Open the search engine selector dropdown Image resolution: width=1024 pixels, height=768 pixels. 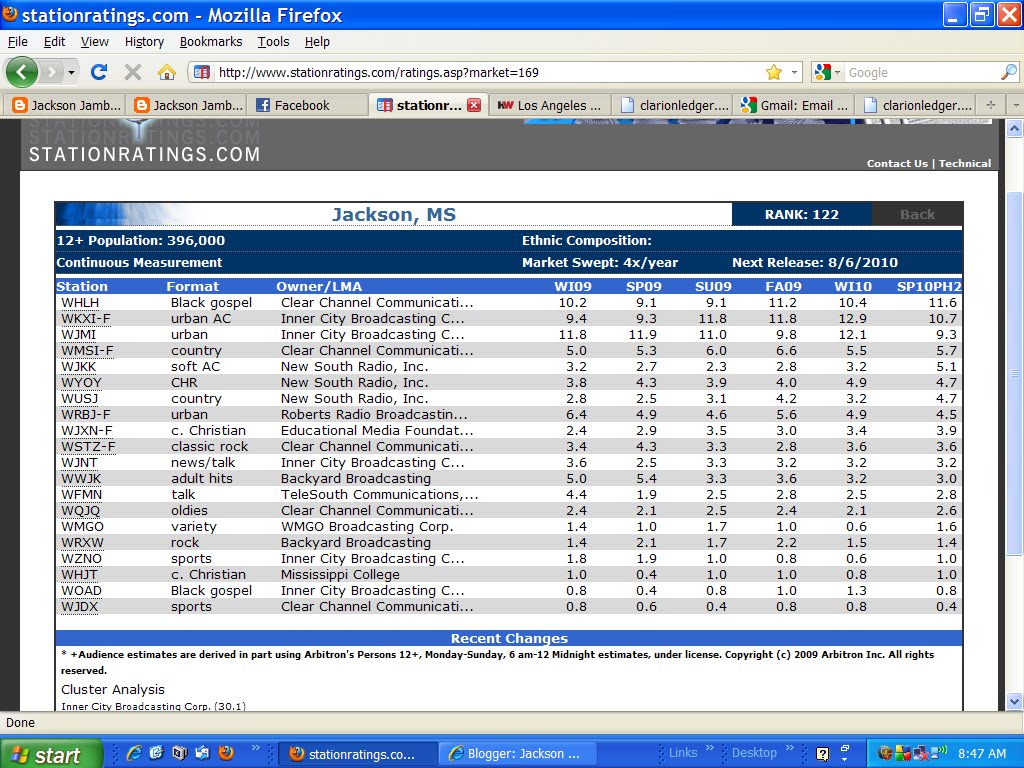(x=828, y=72)
